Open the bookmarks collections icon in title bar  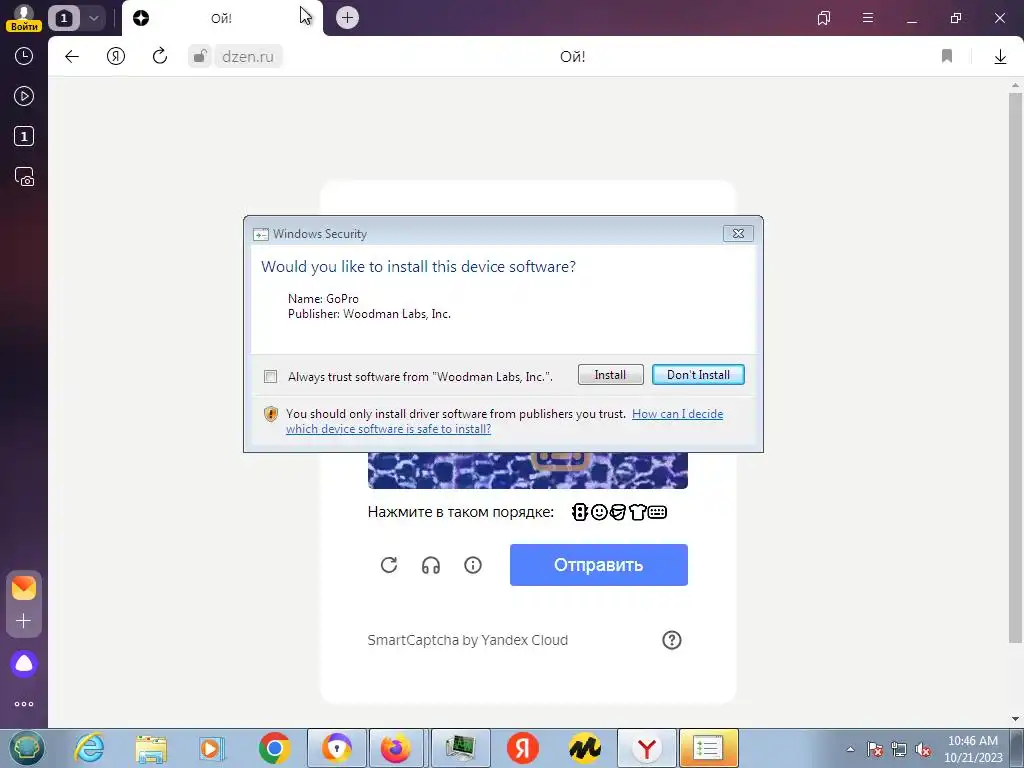[x=824, y=18]
